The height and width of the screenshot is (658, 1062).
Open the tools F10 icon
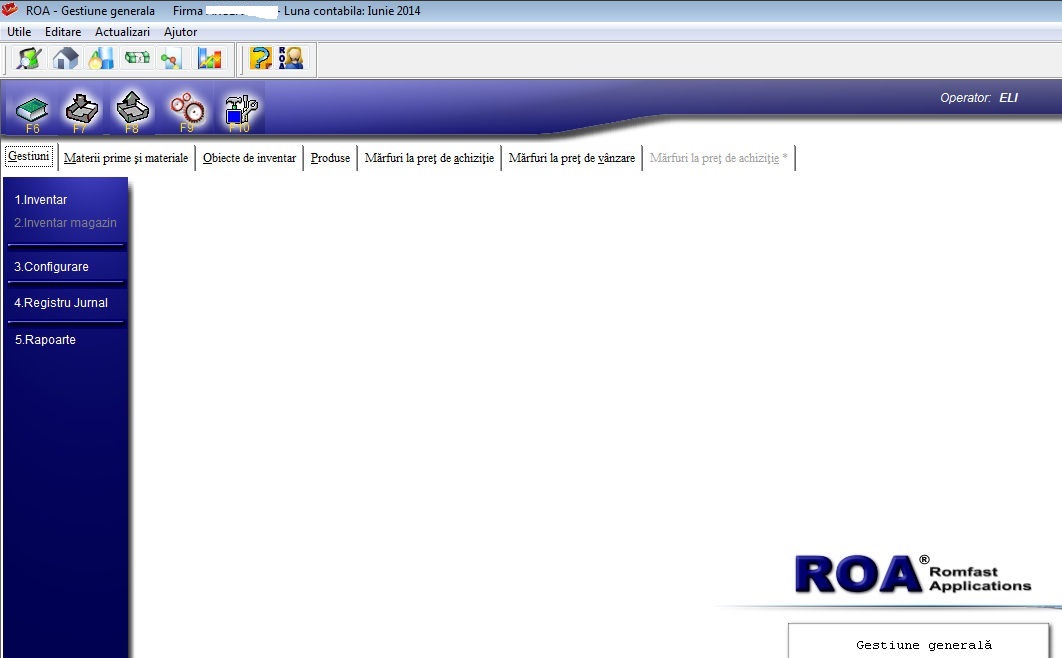(x=240, y=112)
